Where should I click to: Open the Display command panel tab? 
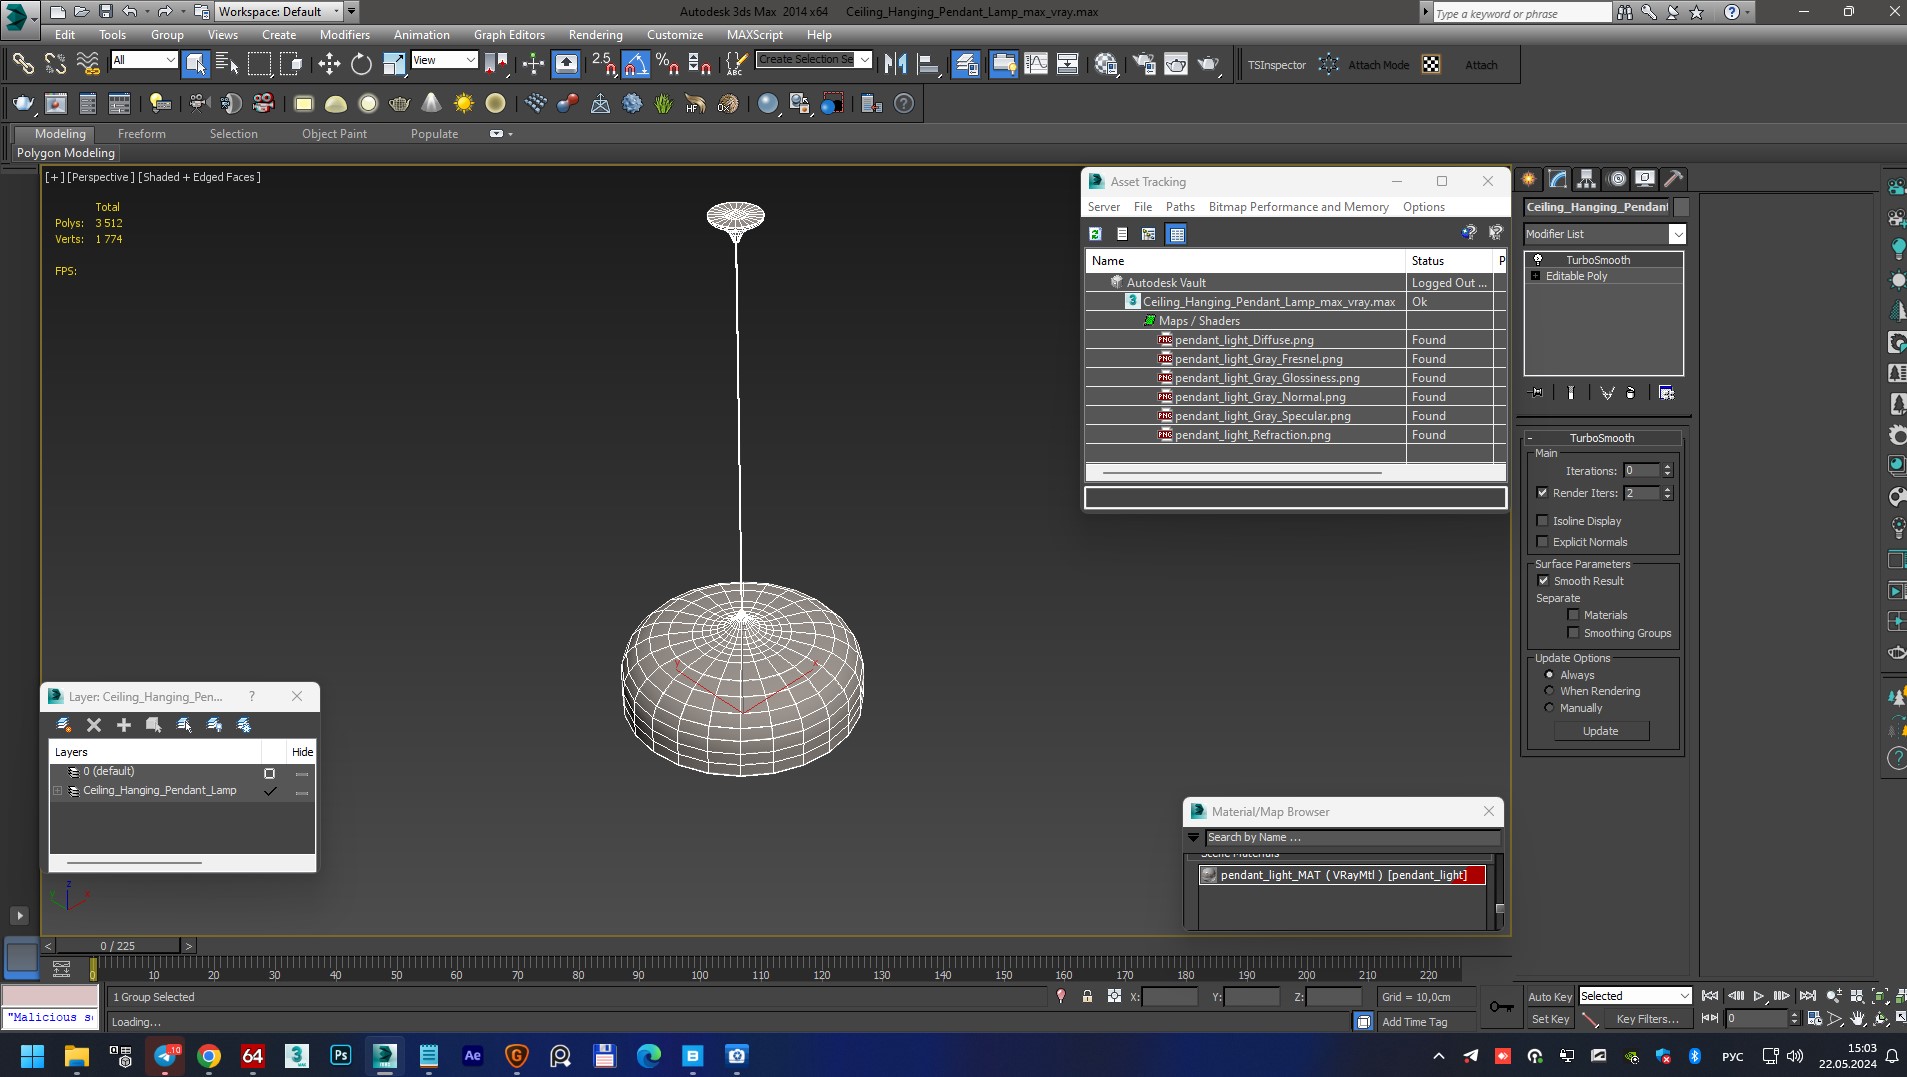1645,179
